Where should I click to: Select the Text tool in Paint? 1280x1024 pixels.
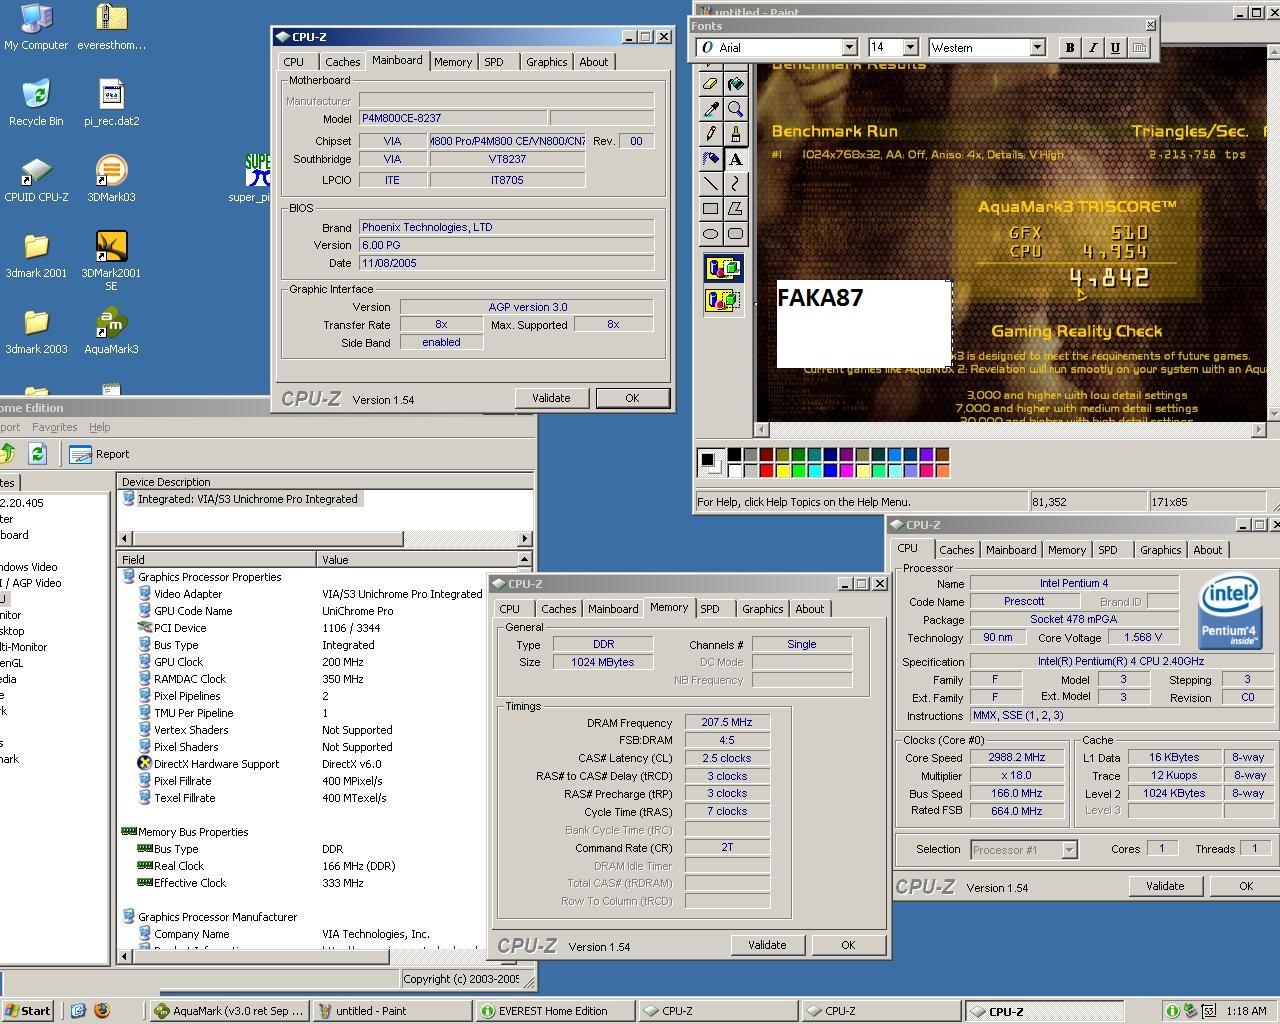[x=736, y=159]
